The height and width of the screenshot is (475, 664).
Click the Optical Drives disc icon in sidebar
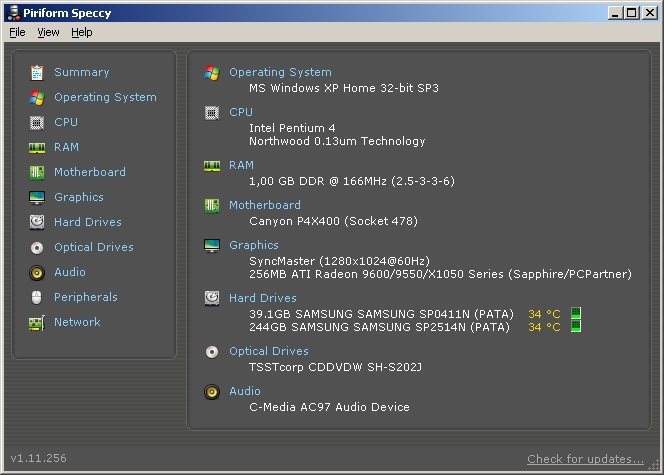tap(37, 247)
